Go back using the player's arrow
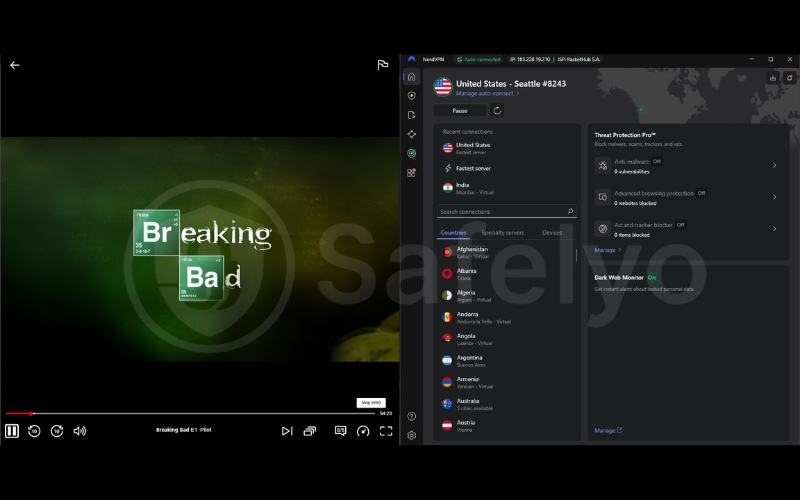This screenshot has width=800, height=500. [15, 65]
